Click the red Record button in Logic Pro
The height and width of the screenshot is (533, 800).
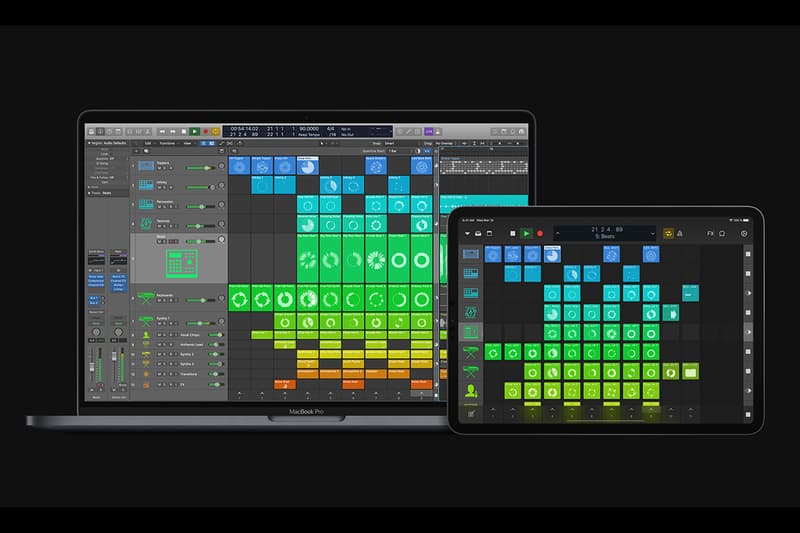point(206,131)
